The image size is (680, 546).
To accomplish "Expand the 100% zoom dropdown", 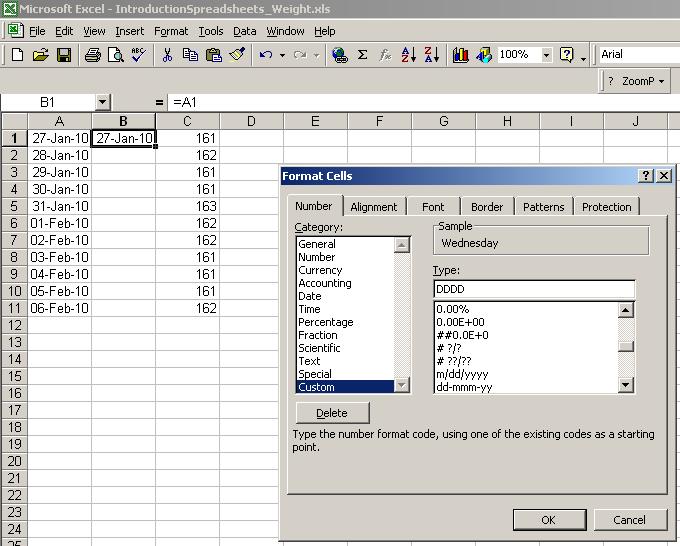I will tap(546, 55).
